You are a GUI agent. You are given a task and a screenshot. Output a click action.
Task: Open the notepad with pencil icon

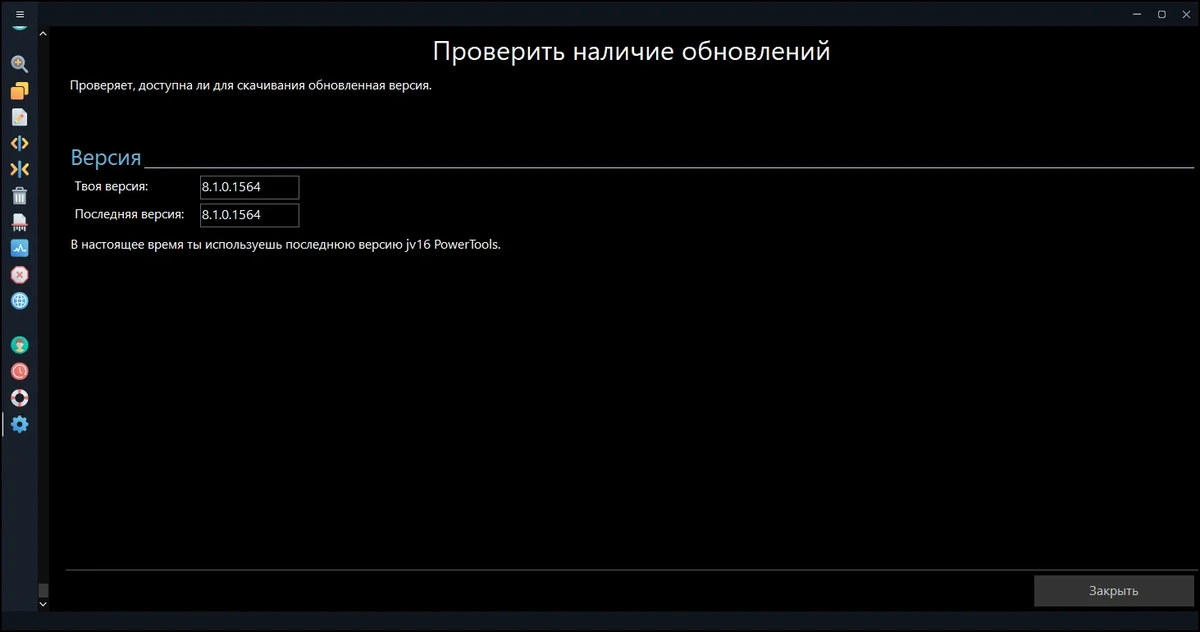[x=19, y=117]
